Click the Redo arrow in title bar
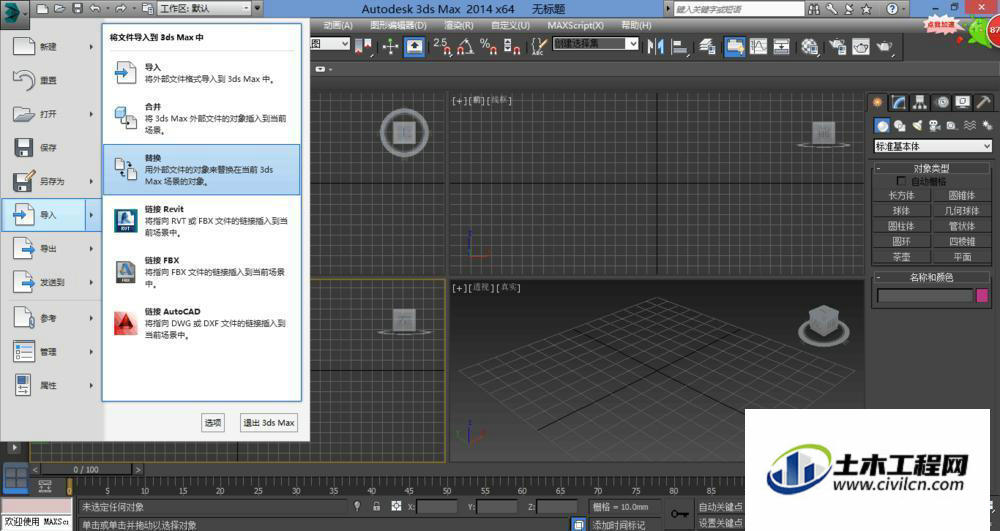The image size is (1000, 531). (121, 9)
